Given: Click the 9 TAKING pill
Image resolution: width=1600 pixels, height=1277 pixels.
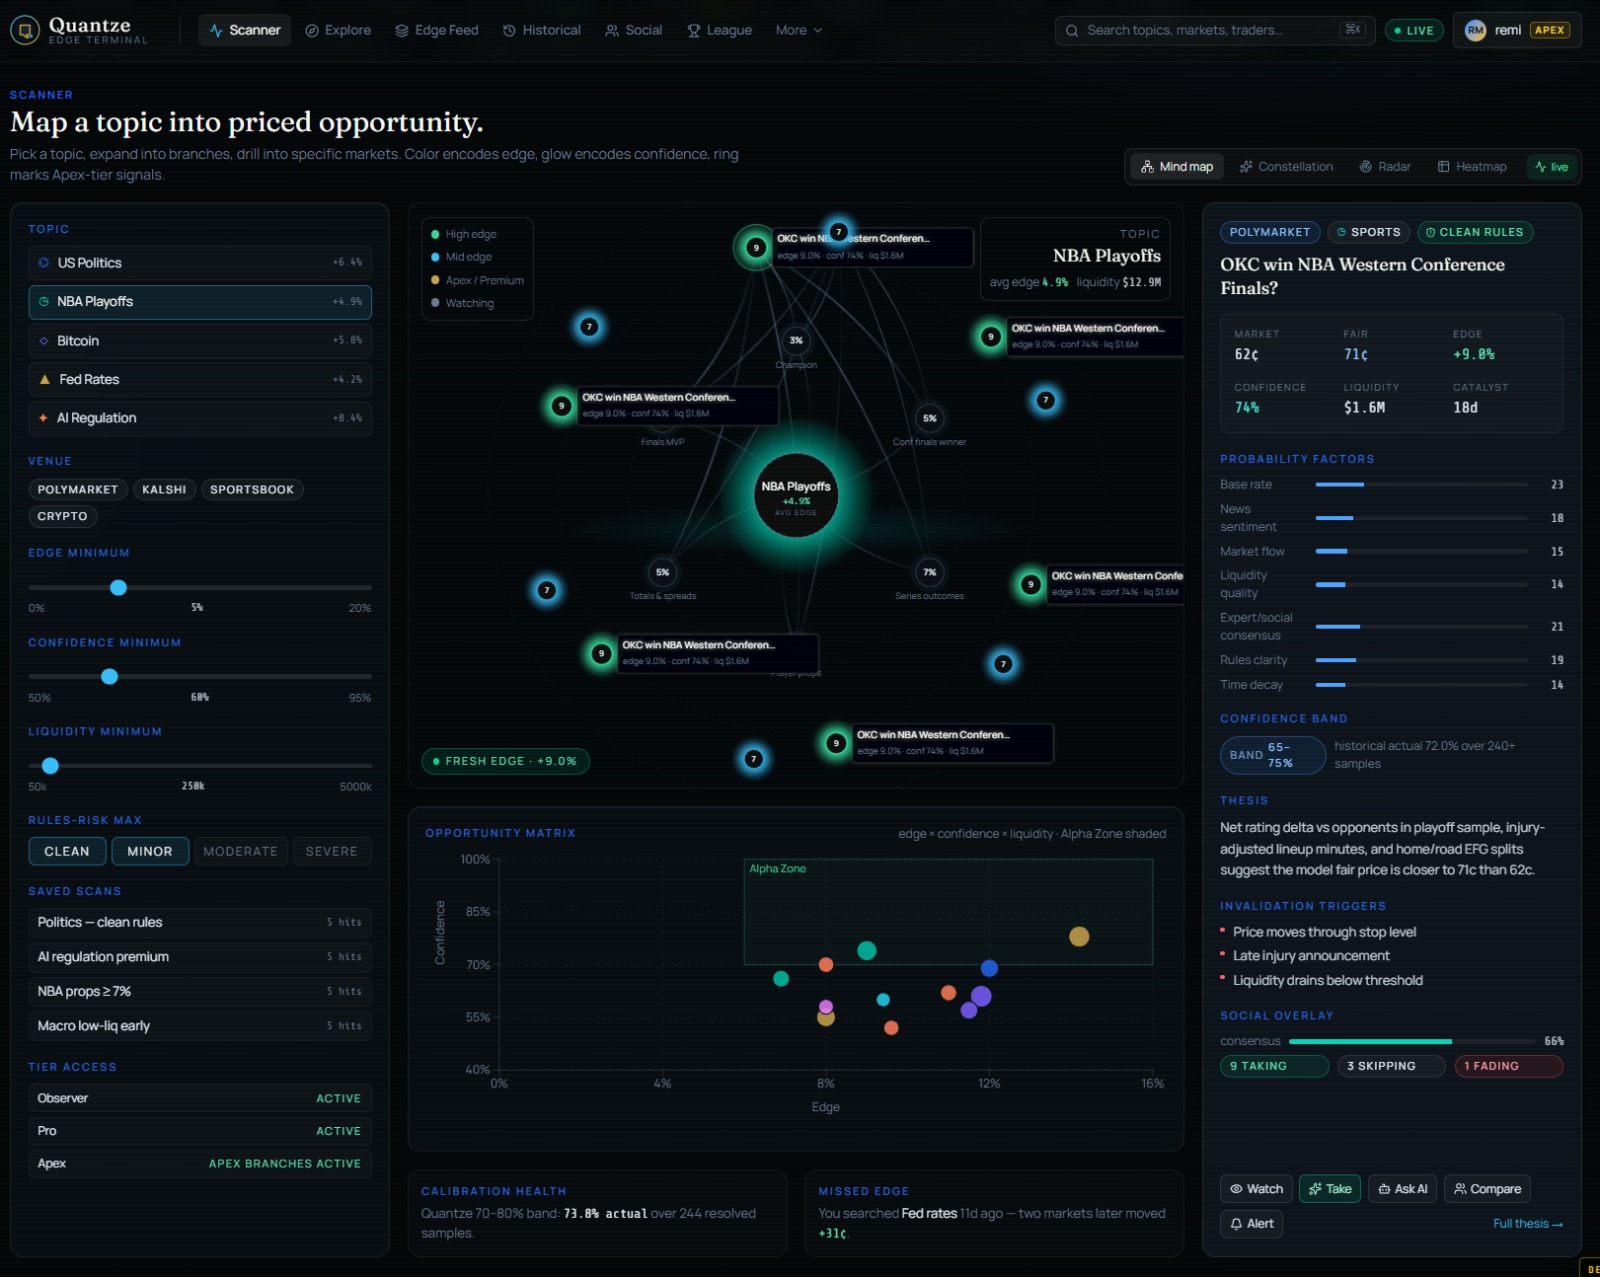Looking at the screenshot, I should 1274,1067.
